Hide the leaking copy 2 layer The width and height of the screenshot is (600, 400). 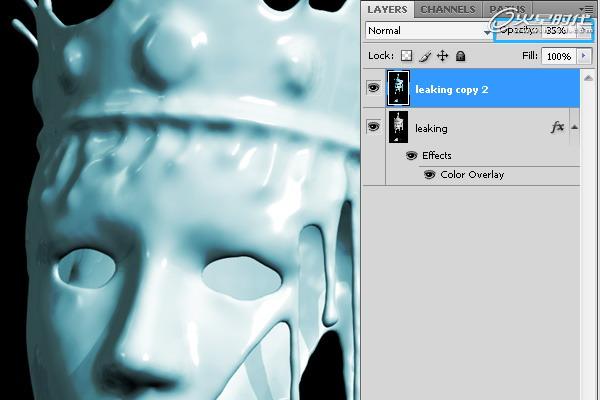[x=373, y=88]
